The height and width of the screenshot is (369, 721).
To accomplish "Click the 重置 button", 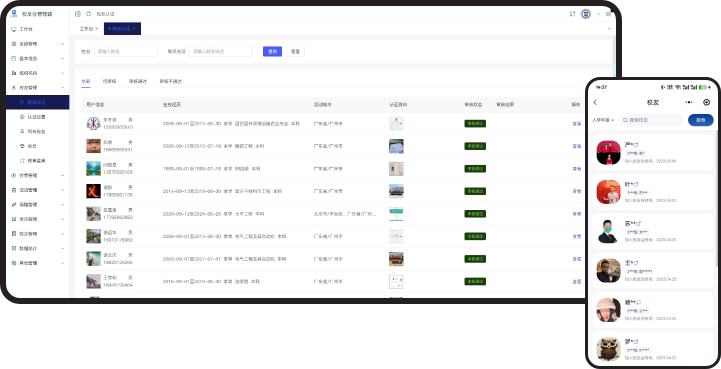I will [295, 52].
